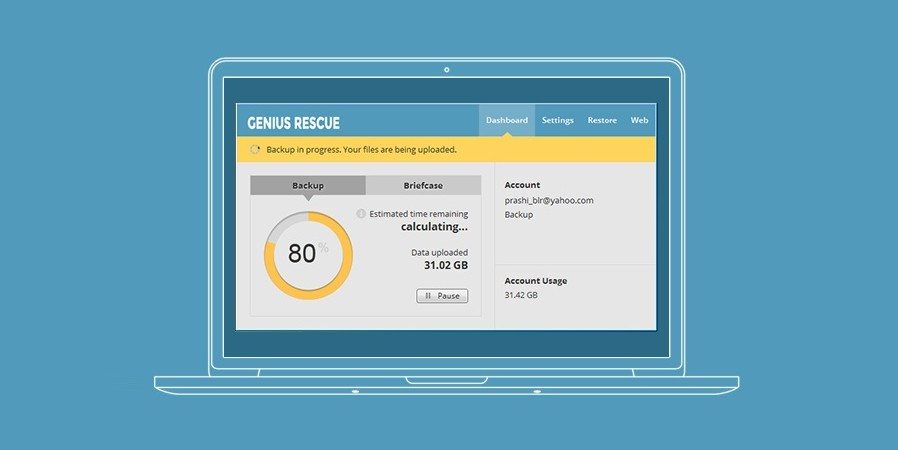Click the 31.42 GB account usage value
898x450 pixels.
pos(521,296)
